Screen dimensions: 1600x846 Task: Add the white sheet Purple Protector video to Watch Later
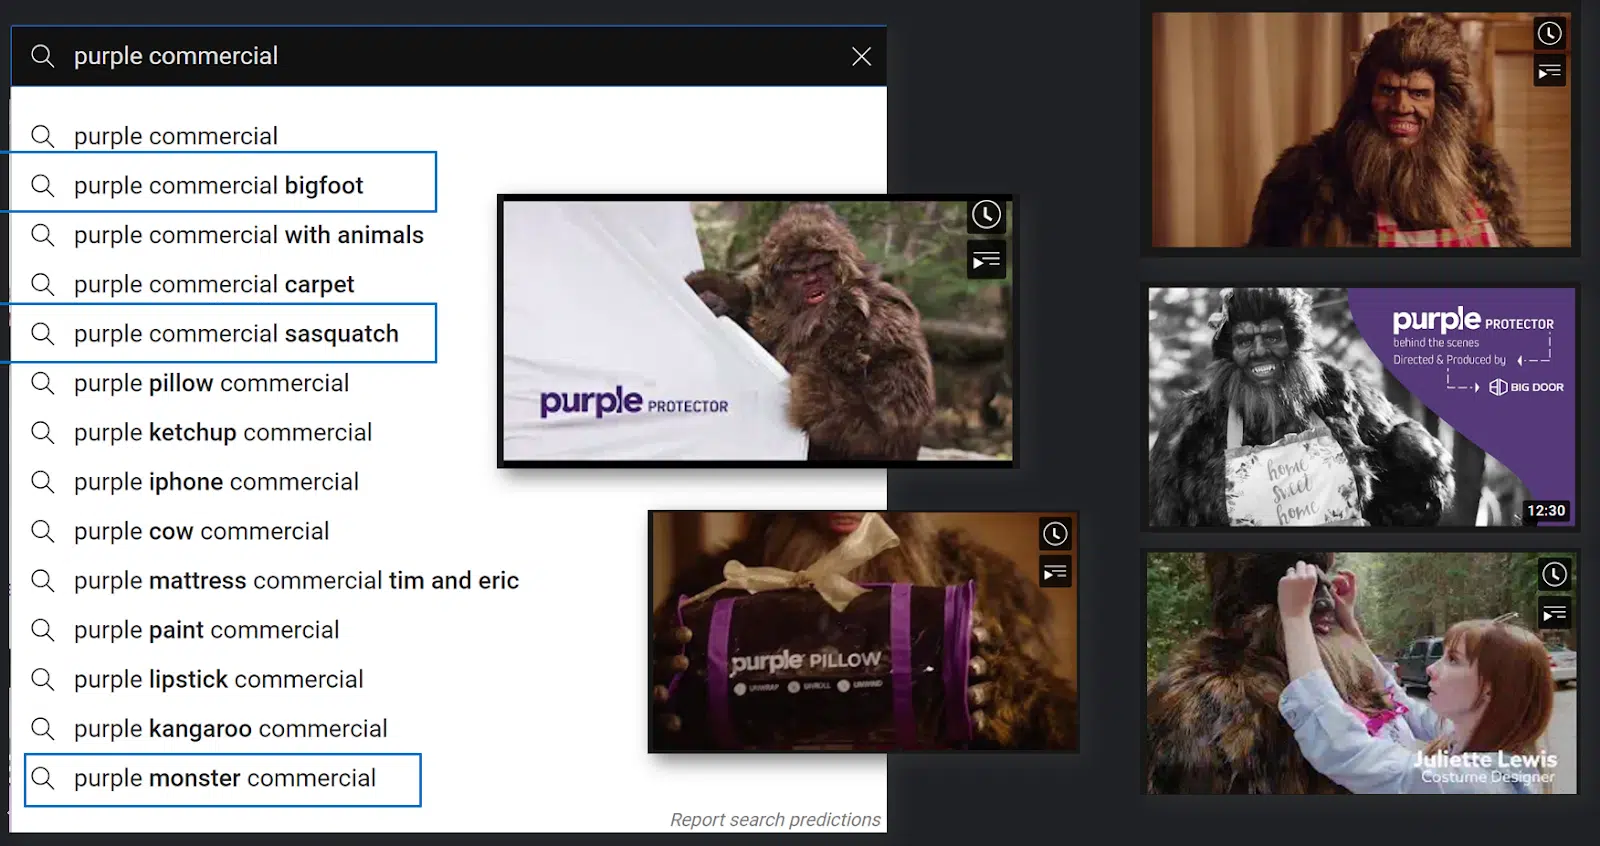point(986,215)
